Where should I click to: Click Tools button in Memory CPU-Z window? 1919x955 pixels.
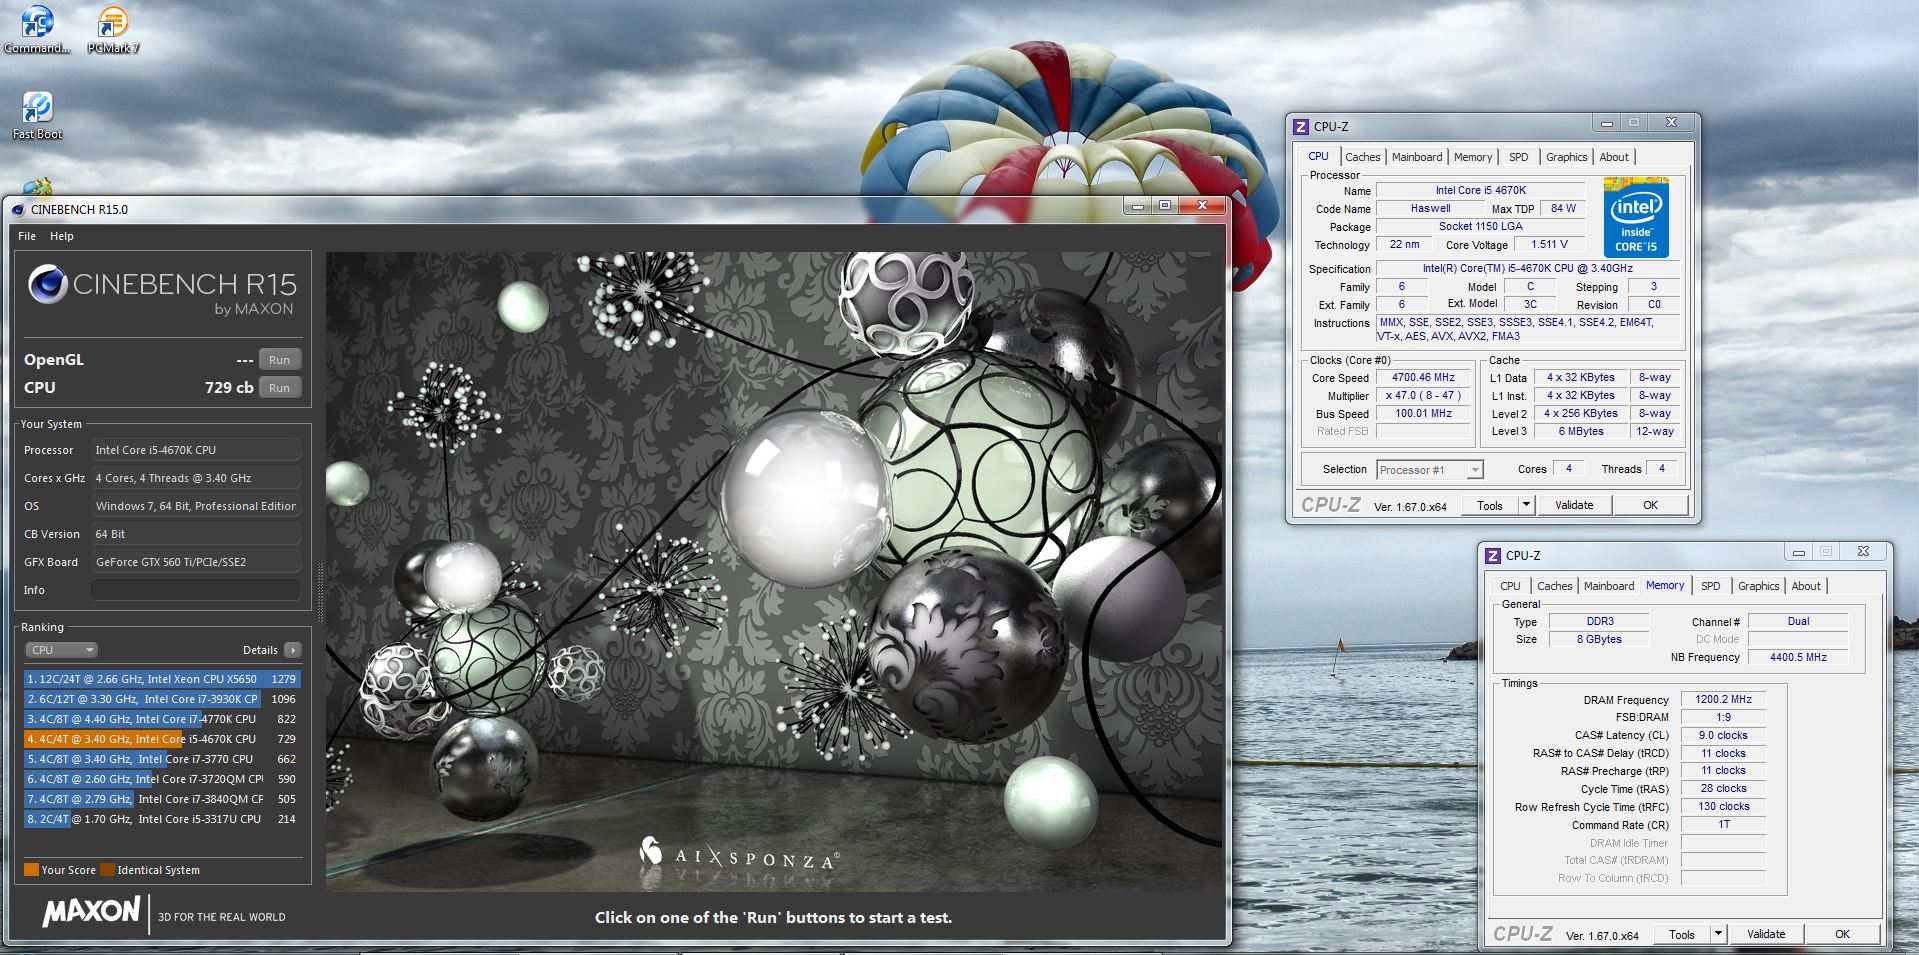[1682, 934]
